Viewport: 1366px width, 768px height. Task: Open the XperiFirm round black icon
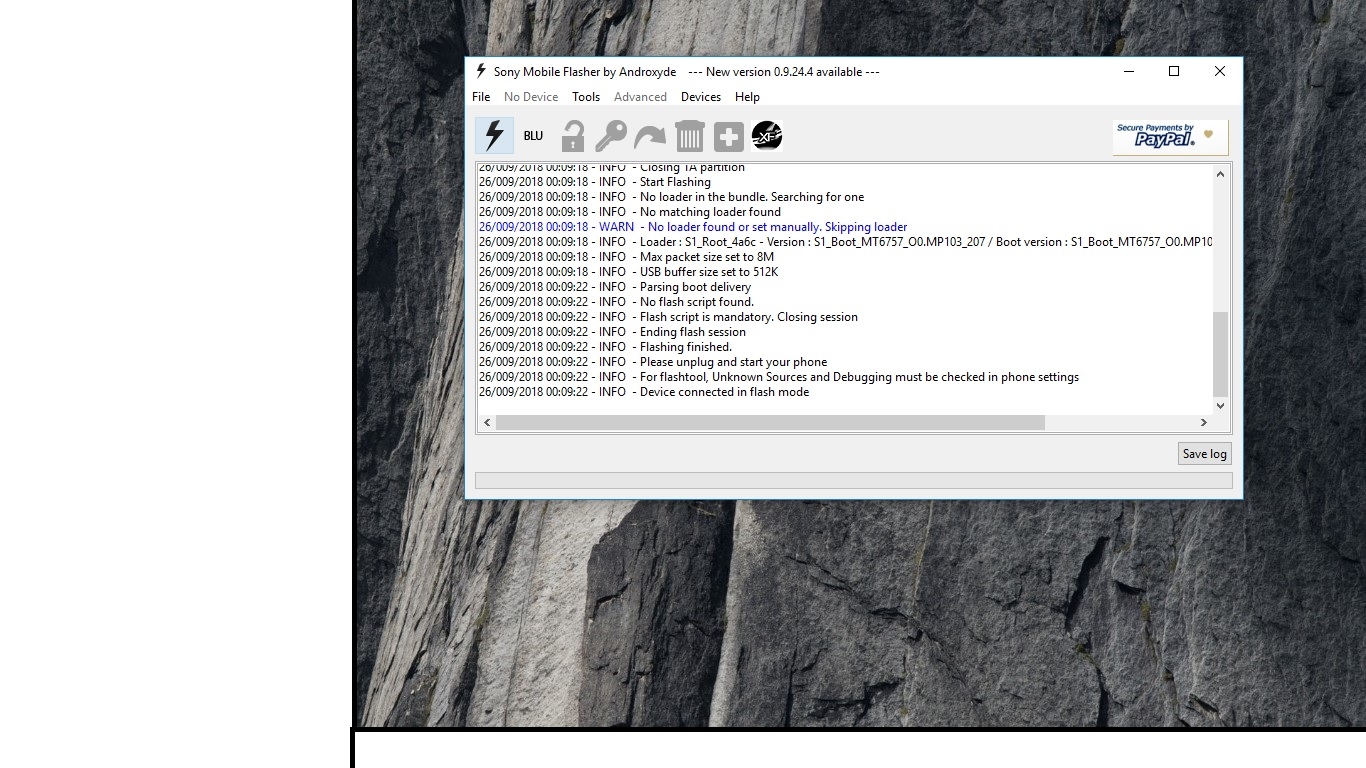[767, 136]
